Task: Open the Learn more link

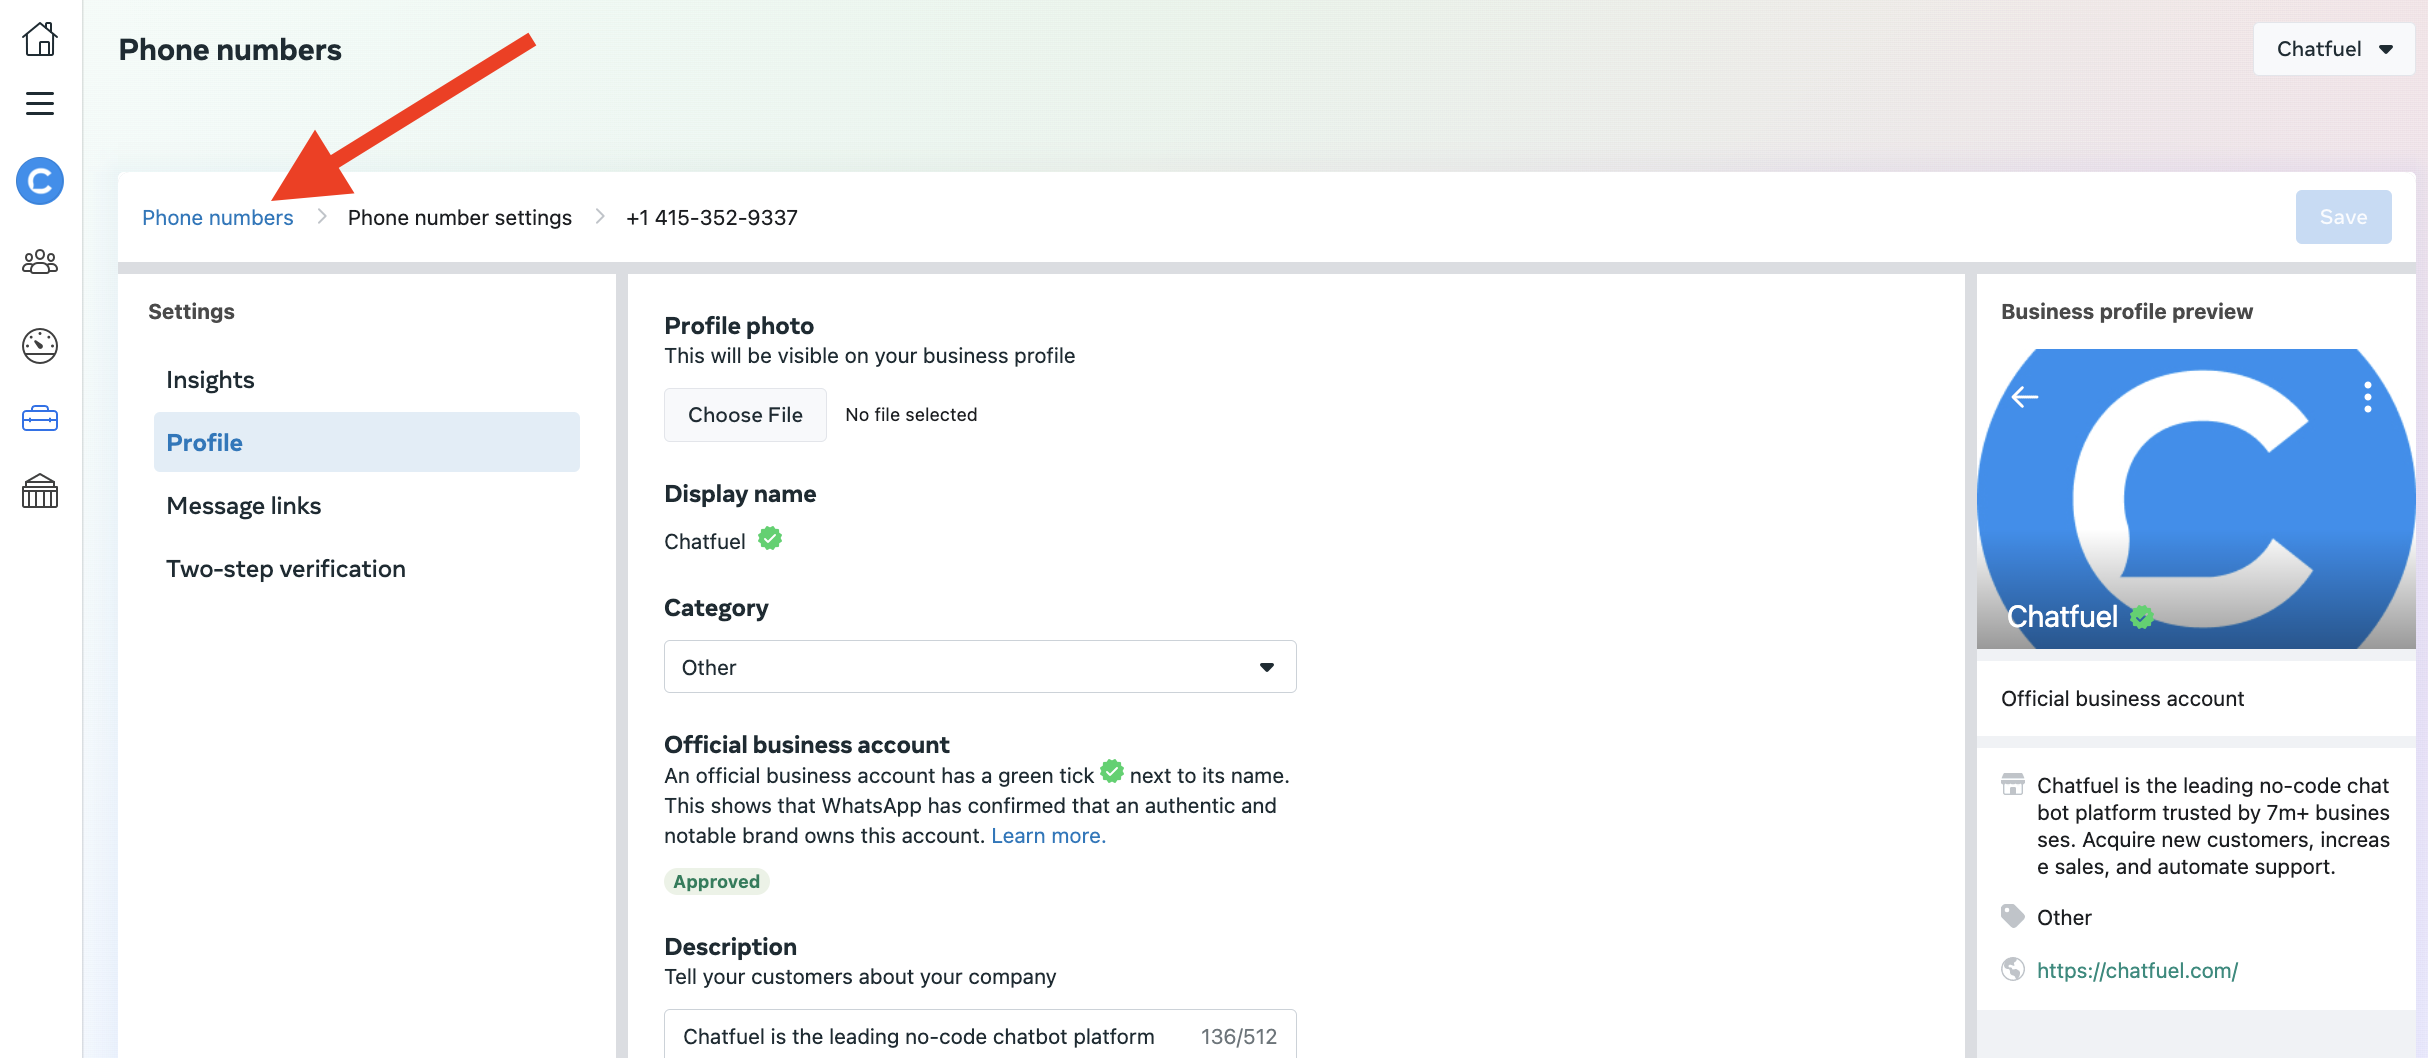Action: click(x=1048, y=836)
